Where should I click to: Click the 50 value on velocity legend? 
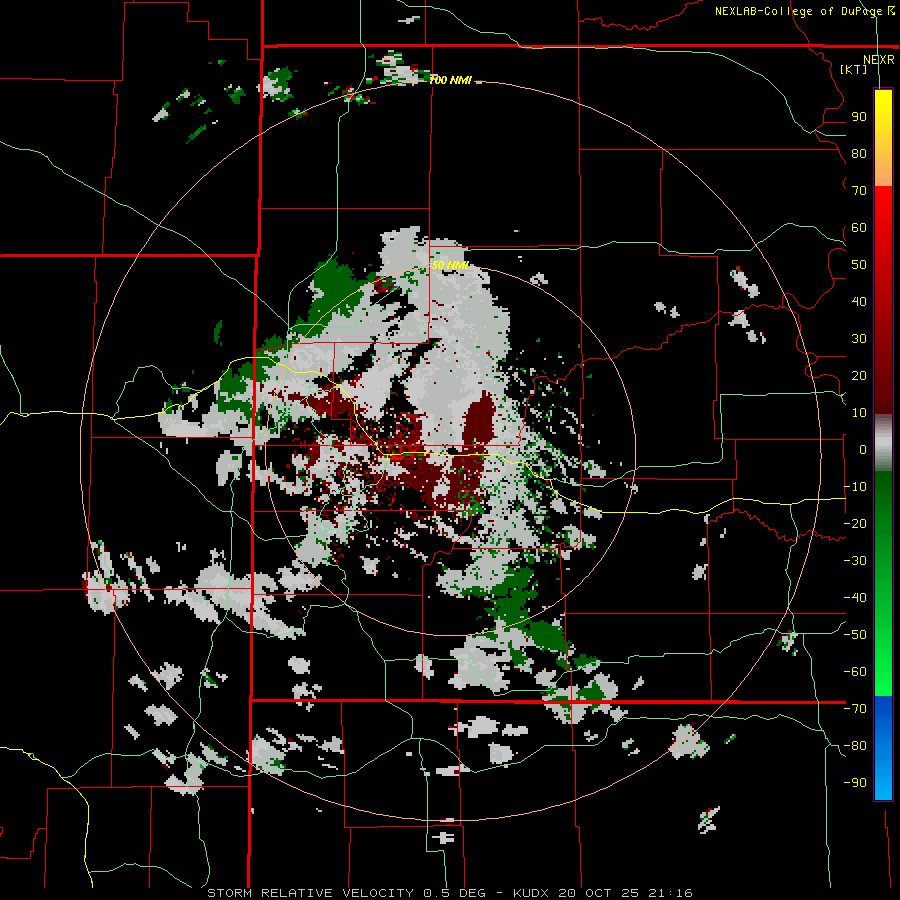[859, 265]
